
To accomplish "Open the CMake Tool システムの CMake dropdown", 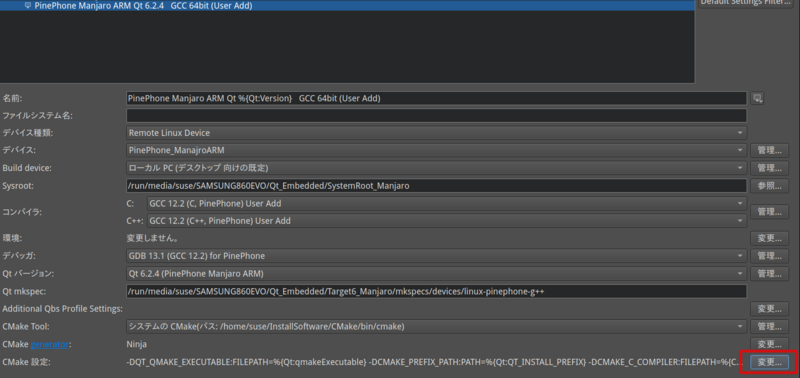I will pos(436,326).
